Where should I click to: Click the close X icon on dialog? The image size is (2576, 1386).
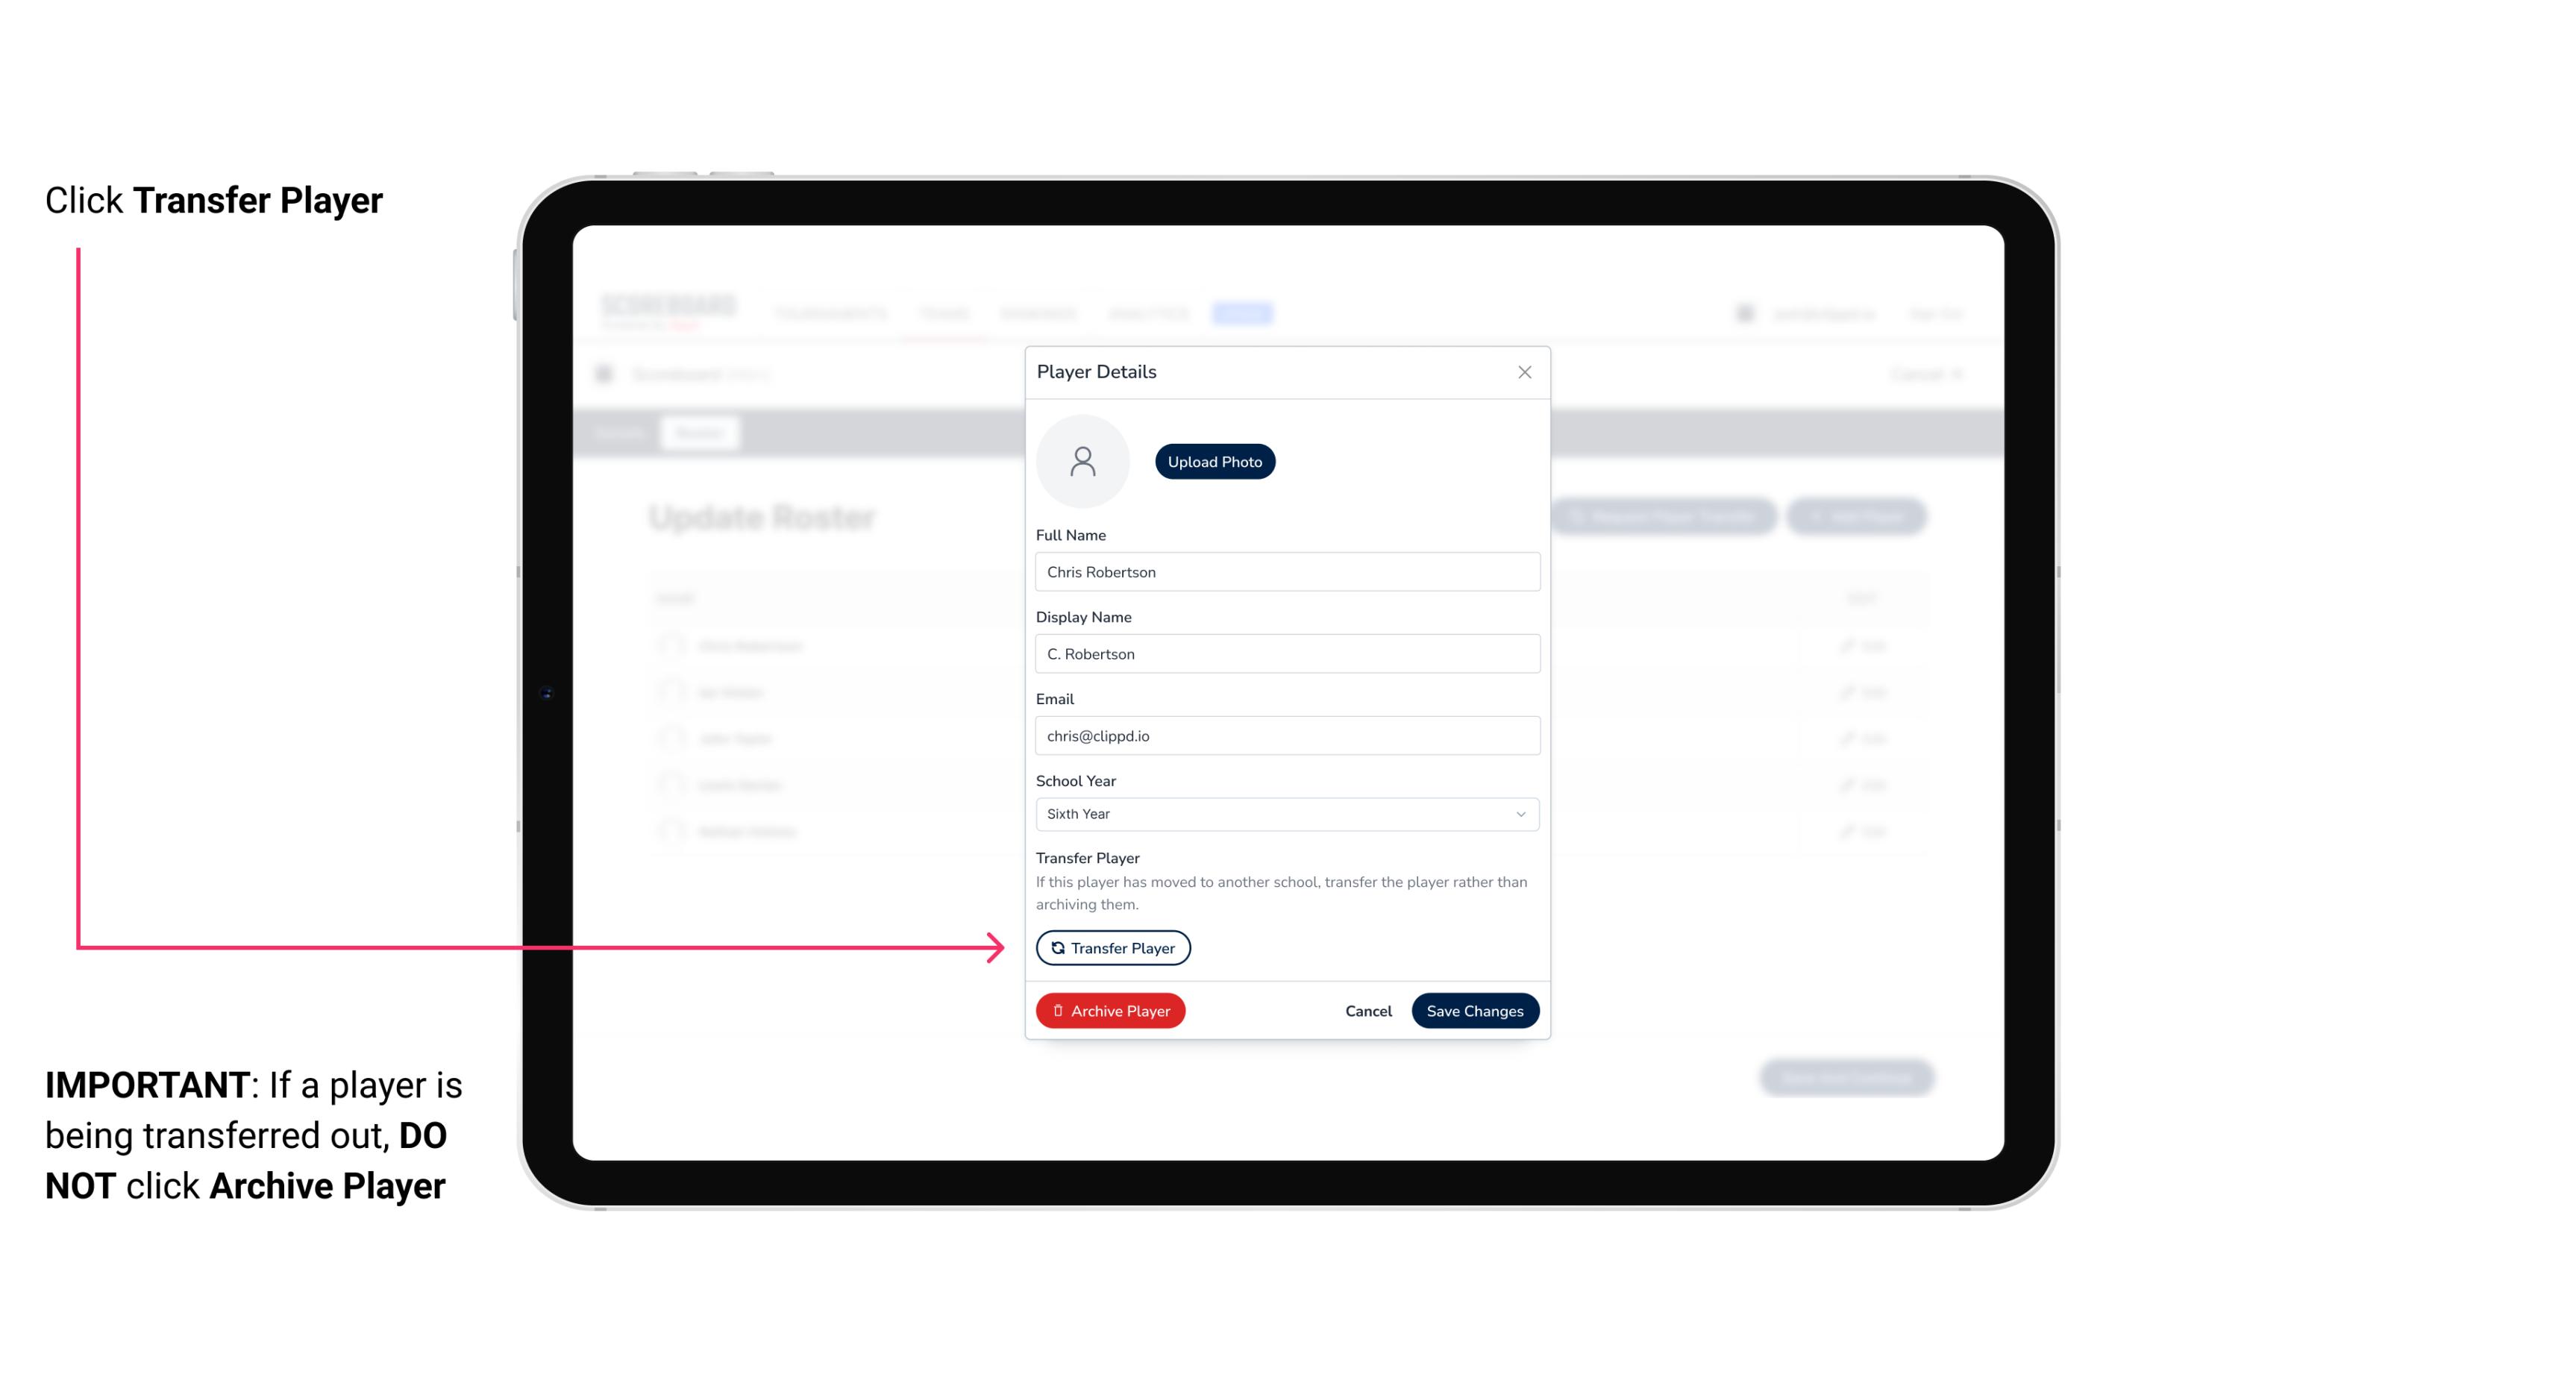pos(1524,372)
